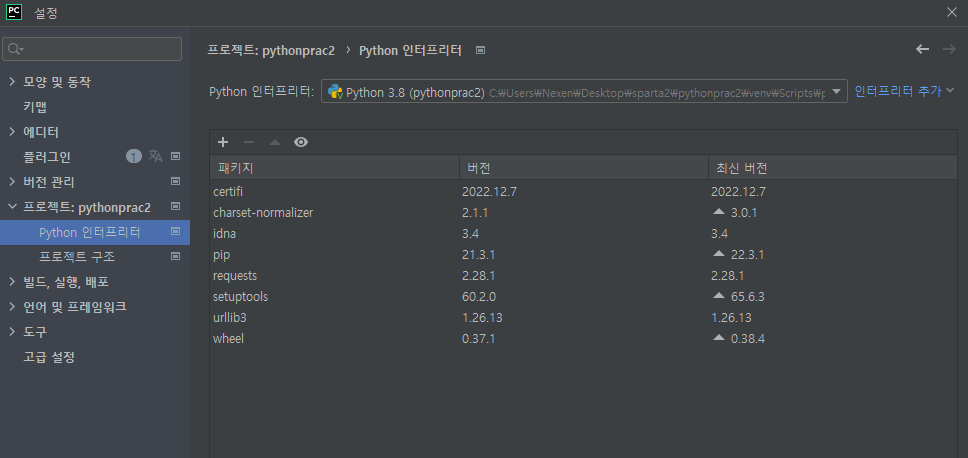Viewport: 968px width, 458px height.
Task: Click the installed version 21.3.1 cell
Action: [x=478, y=254]
